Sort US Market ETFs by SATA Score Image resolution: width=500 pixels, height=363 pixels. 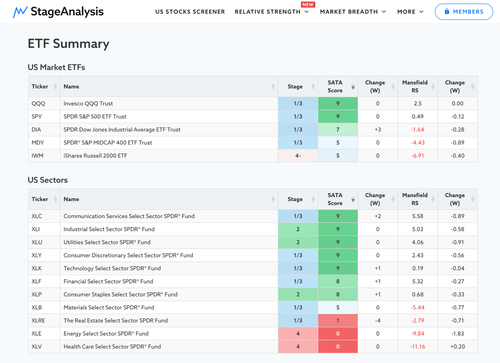(338, 87)
